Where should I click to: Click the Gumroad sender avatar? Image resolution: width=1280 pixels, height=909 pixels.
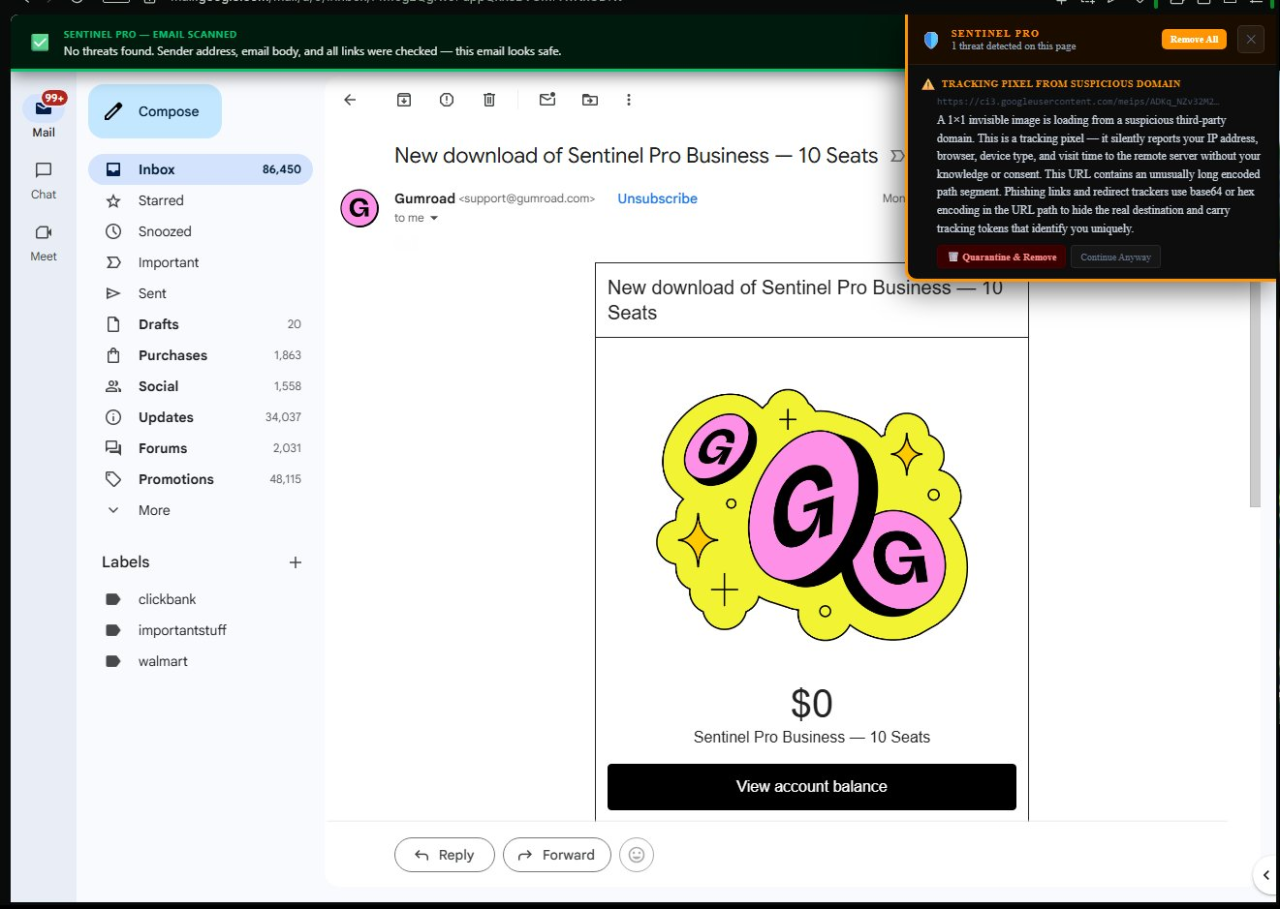[359, 208]
